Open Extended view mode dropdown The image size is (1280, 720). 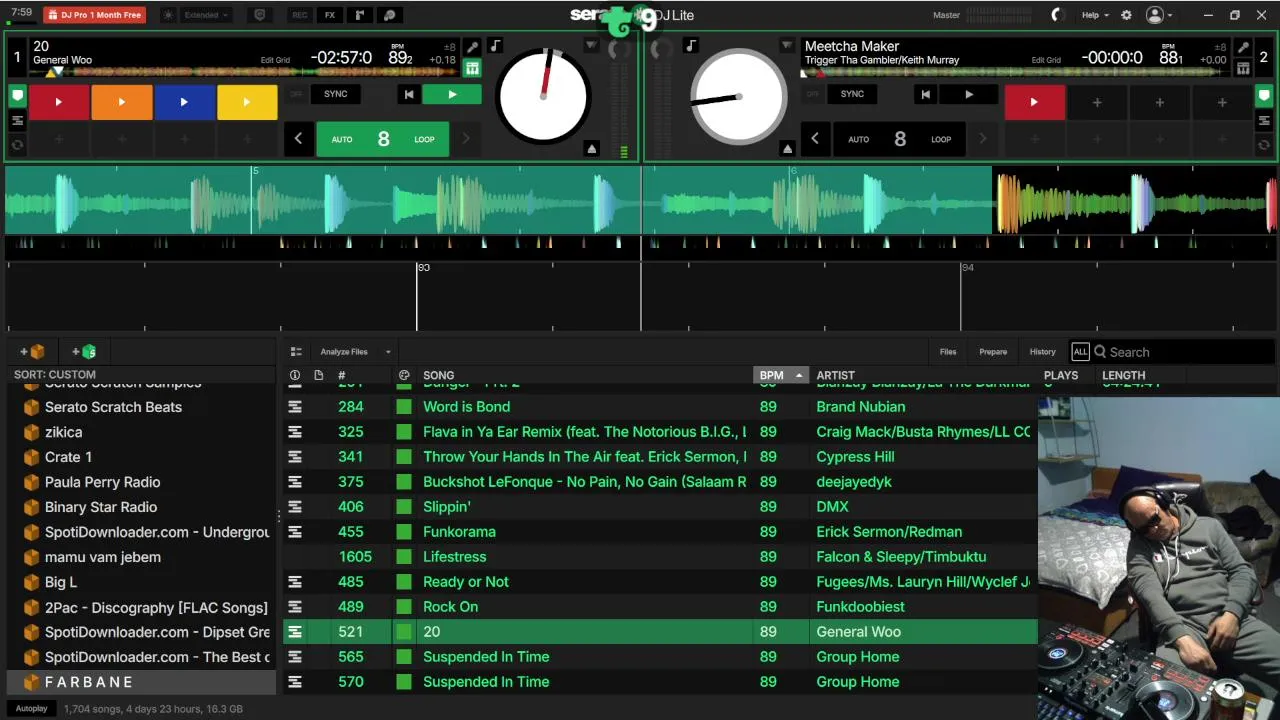207,15
